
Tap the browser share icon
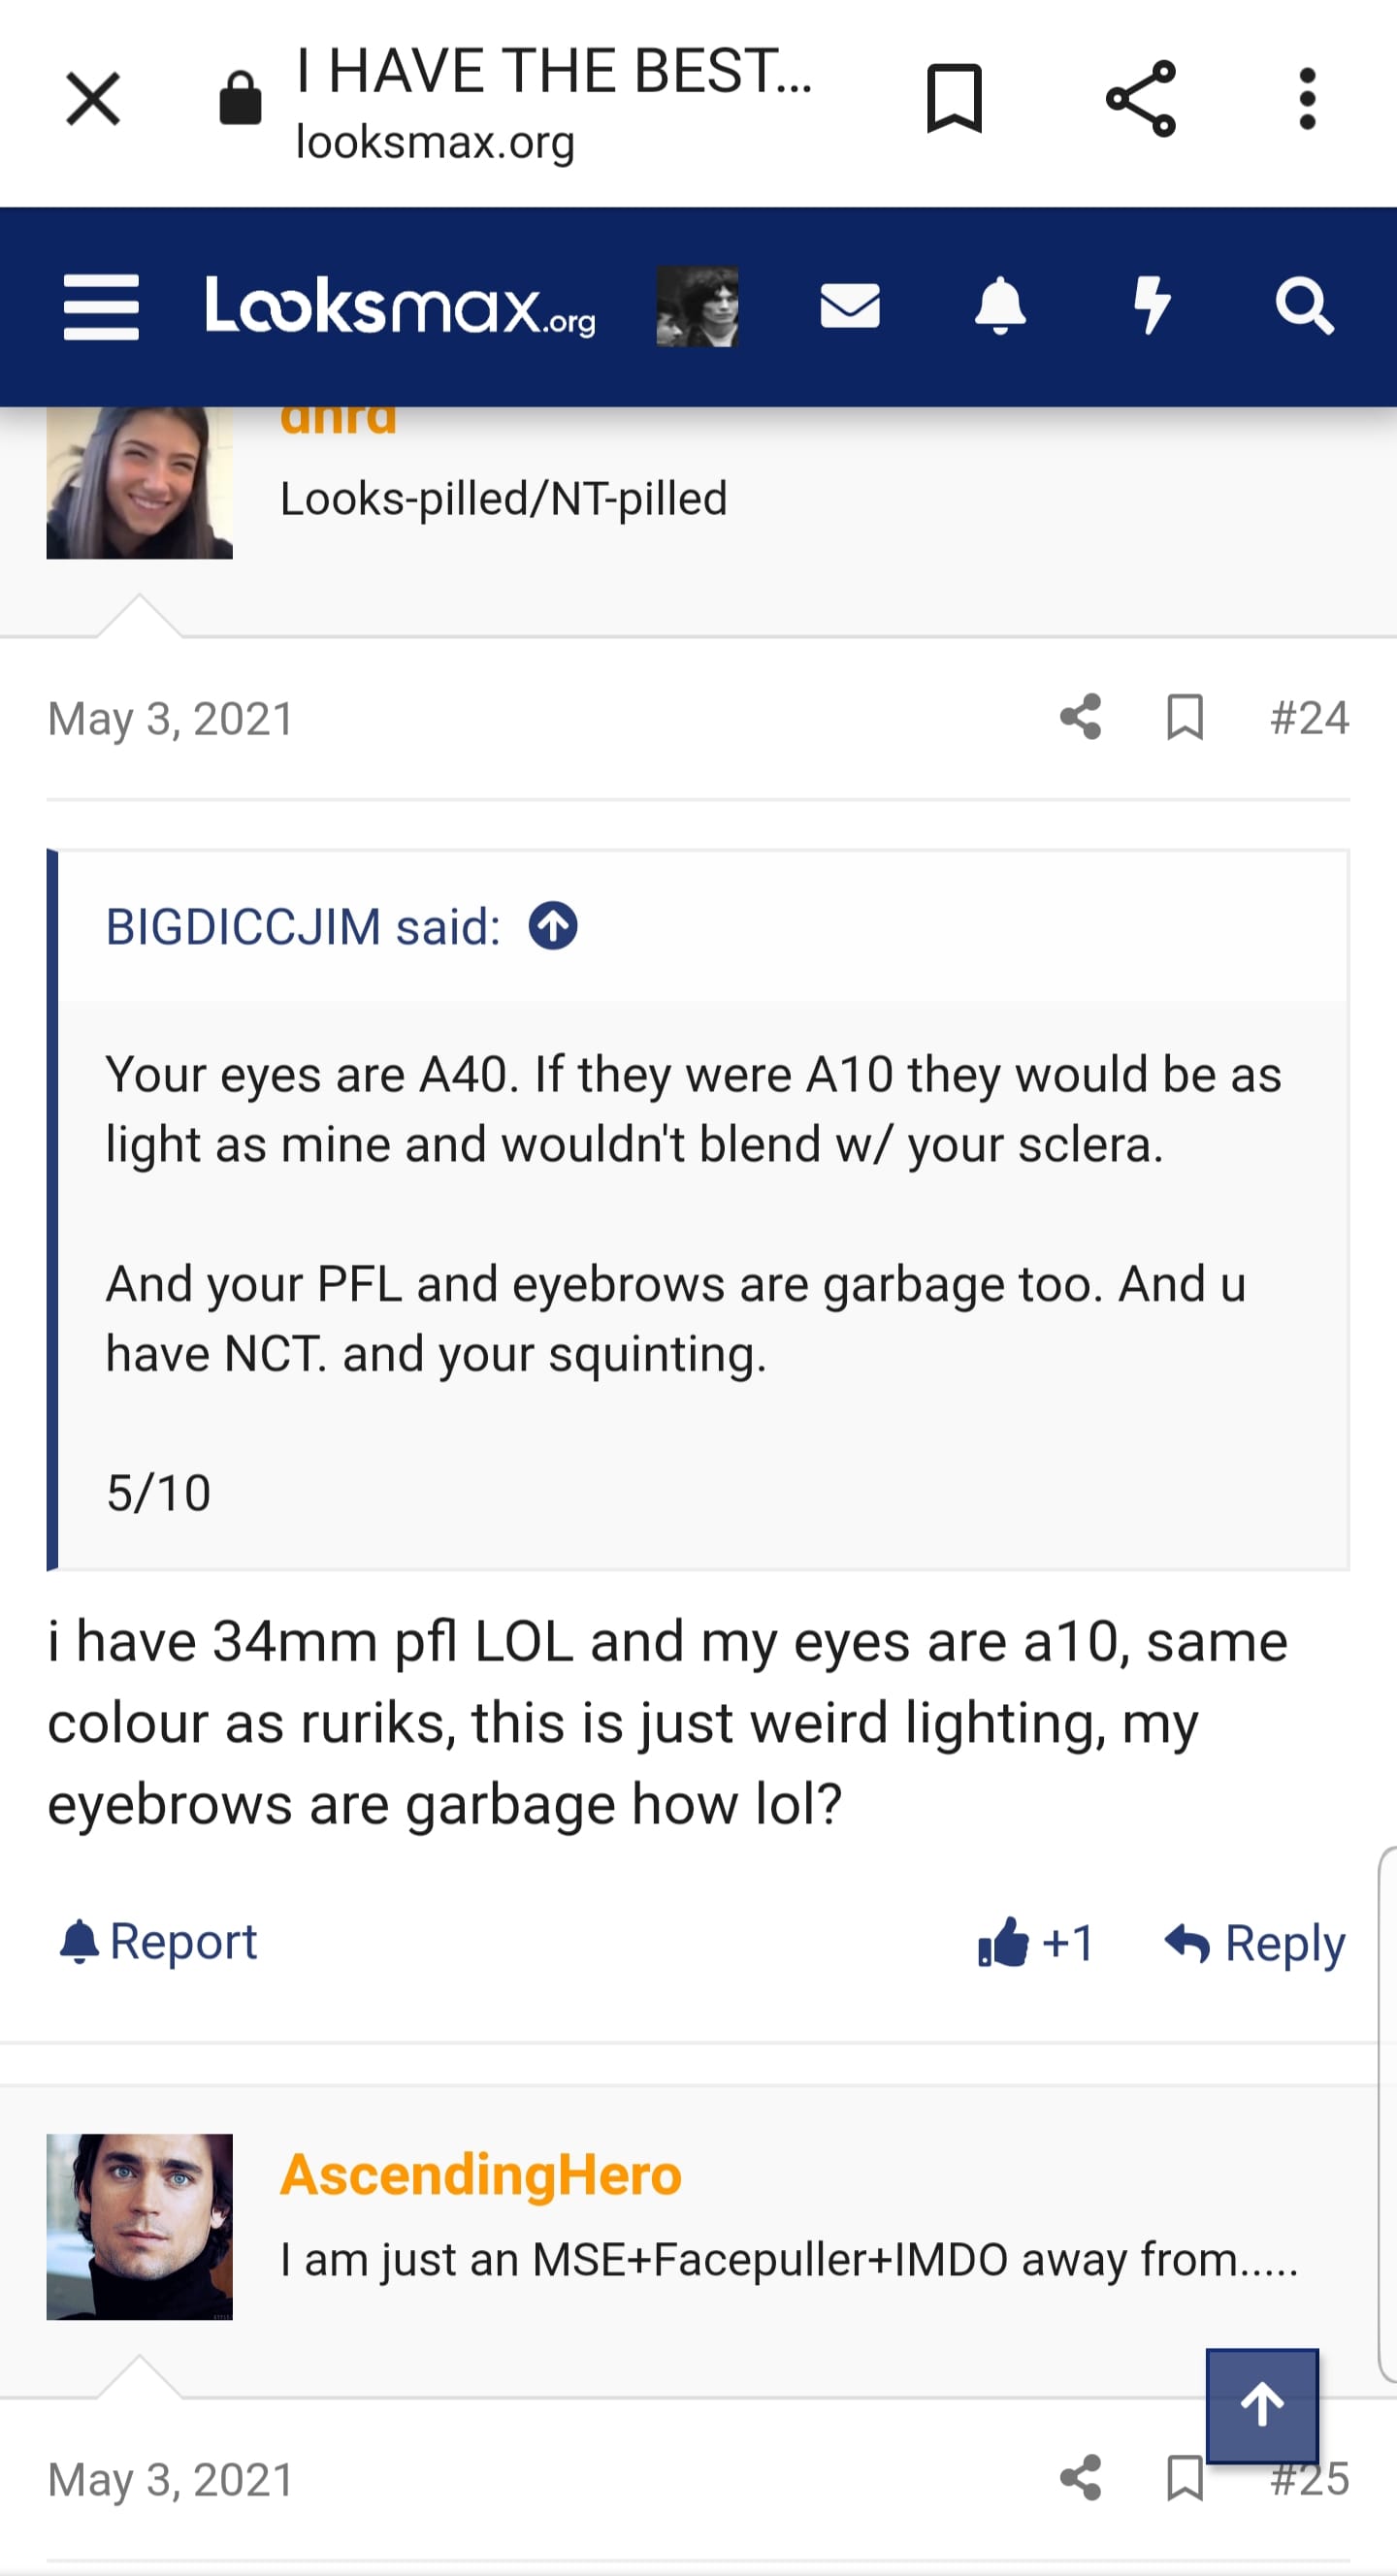1141,99
